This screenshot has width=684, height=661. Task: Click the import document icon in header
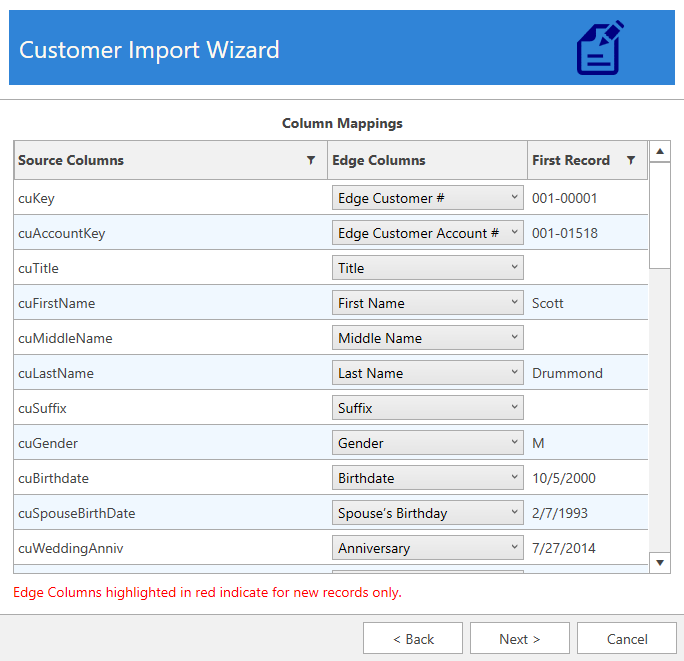600,48
